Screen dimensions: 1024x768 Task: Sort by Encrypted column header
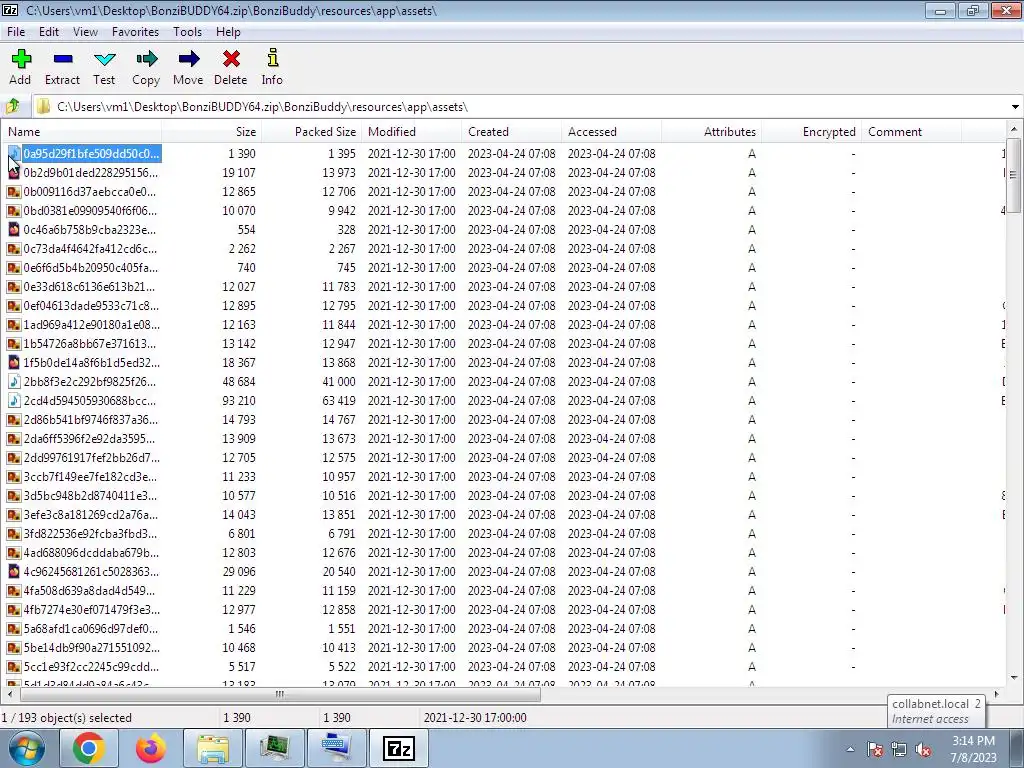811,131
